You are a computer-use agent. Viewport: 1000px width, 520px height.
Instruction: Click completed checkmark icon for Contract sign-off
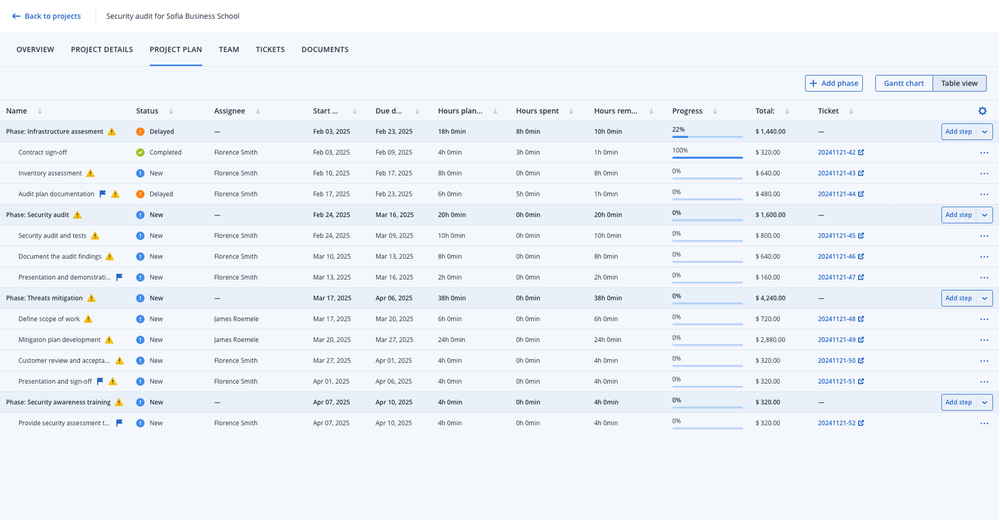coord(140,152)
